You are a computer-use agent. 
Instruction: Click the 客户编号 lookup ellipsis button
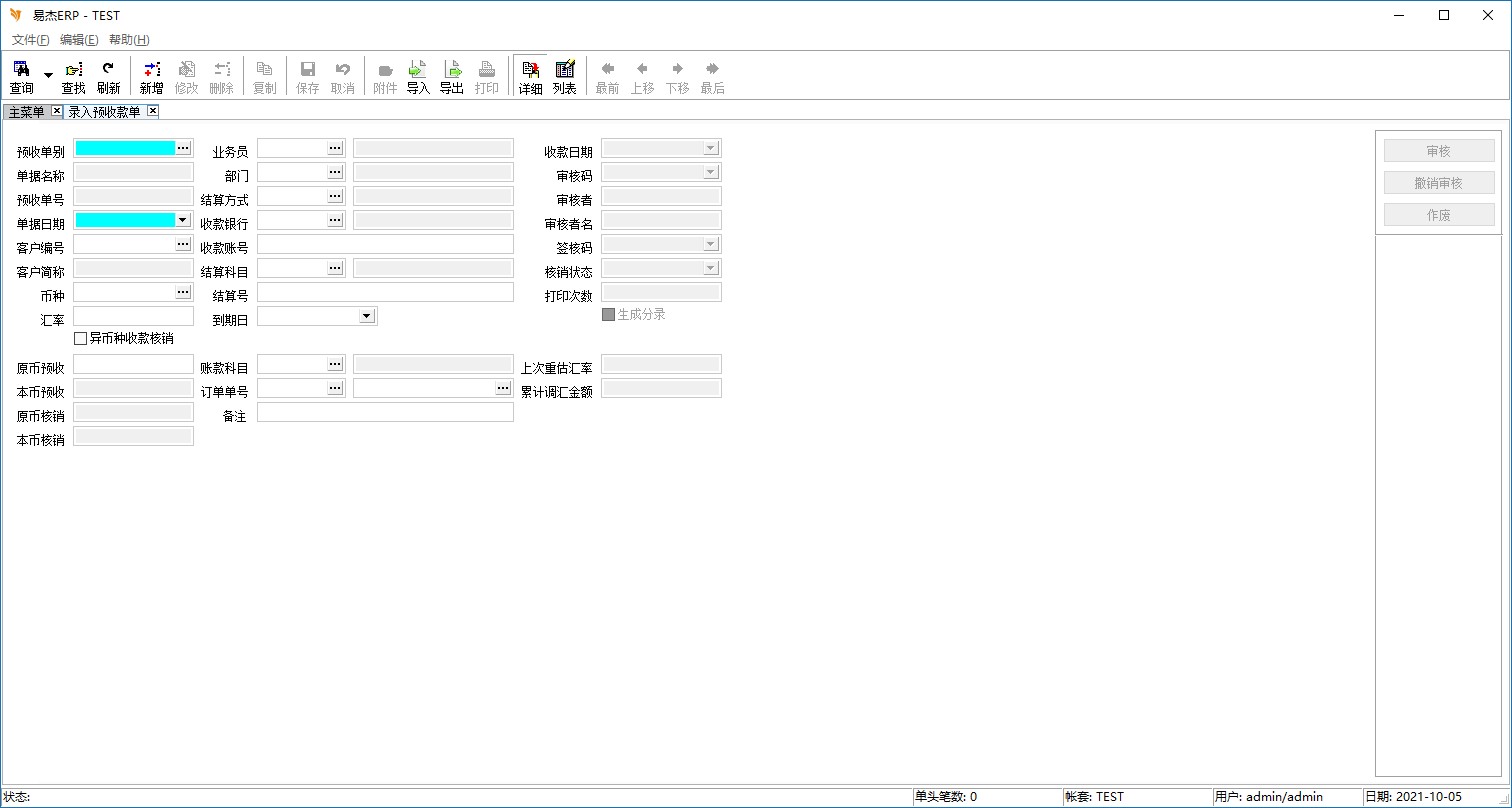183,244
